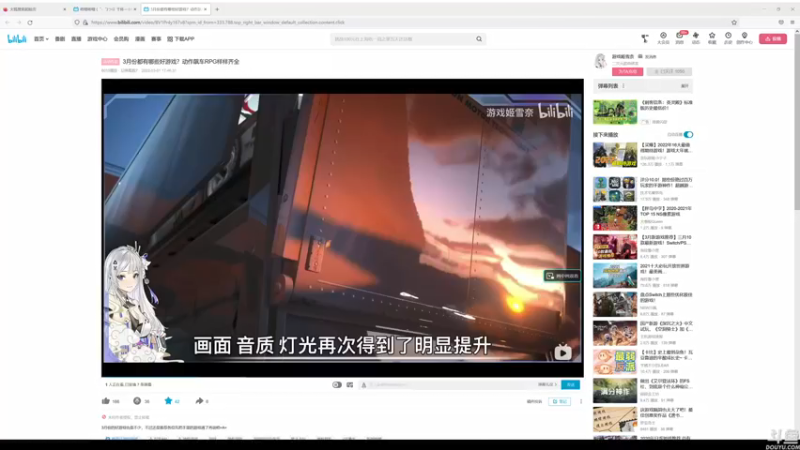
Task: Click the three-dot icon beside 弹幕列表
Action: tap(623, 86)
